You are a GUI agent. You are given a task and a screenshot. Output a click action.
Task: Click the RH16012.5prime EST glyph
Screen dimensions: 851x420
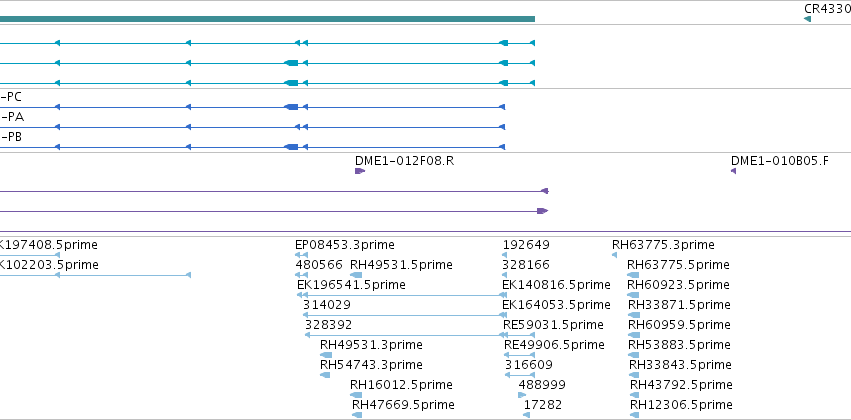pos(356,395)
